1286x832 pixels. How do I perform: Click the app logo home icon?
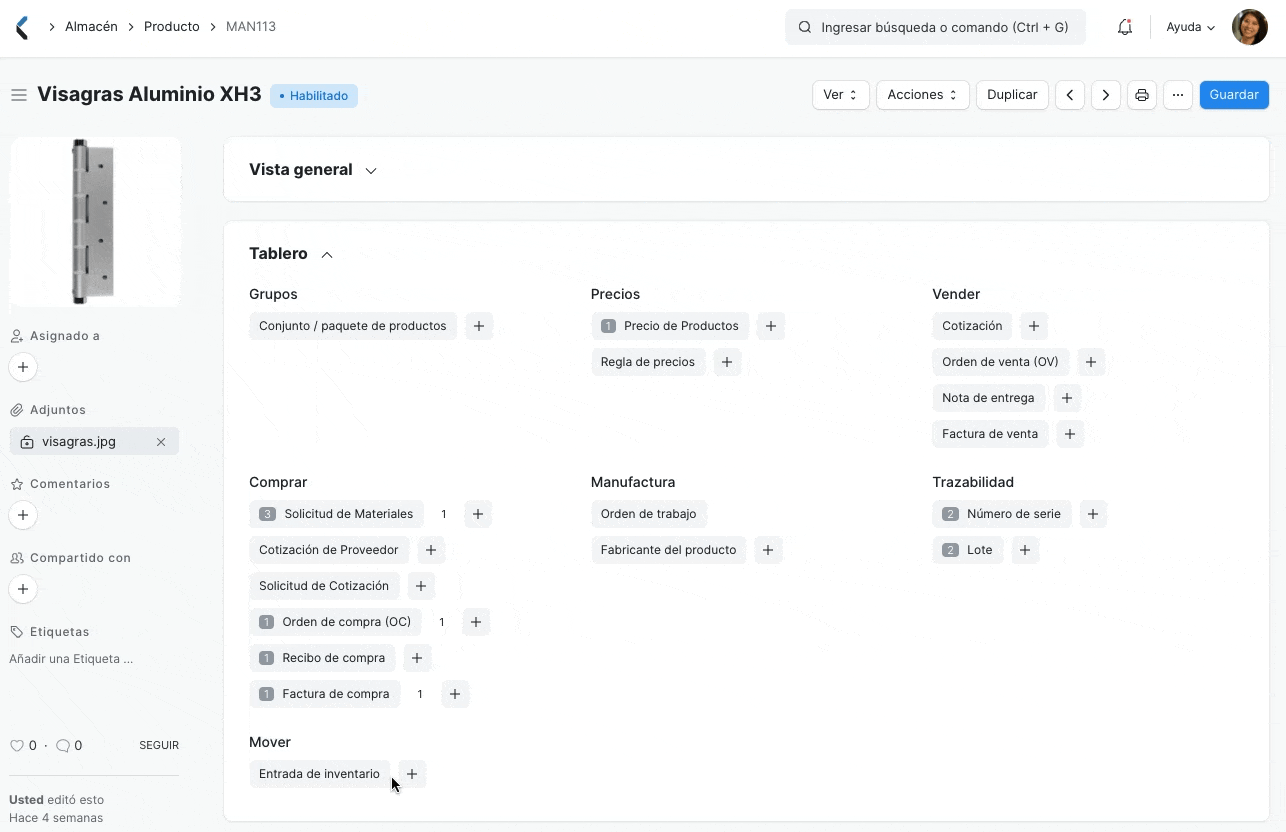coord(22,27)
